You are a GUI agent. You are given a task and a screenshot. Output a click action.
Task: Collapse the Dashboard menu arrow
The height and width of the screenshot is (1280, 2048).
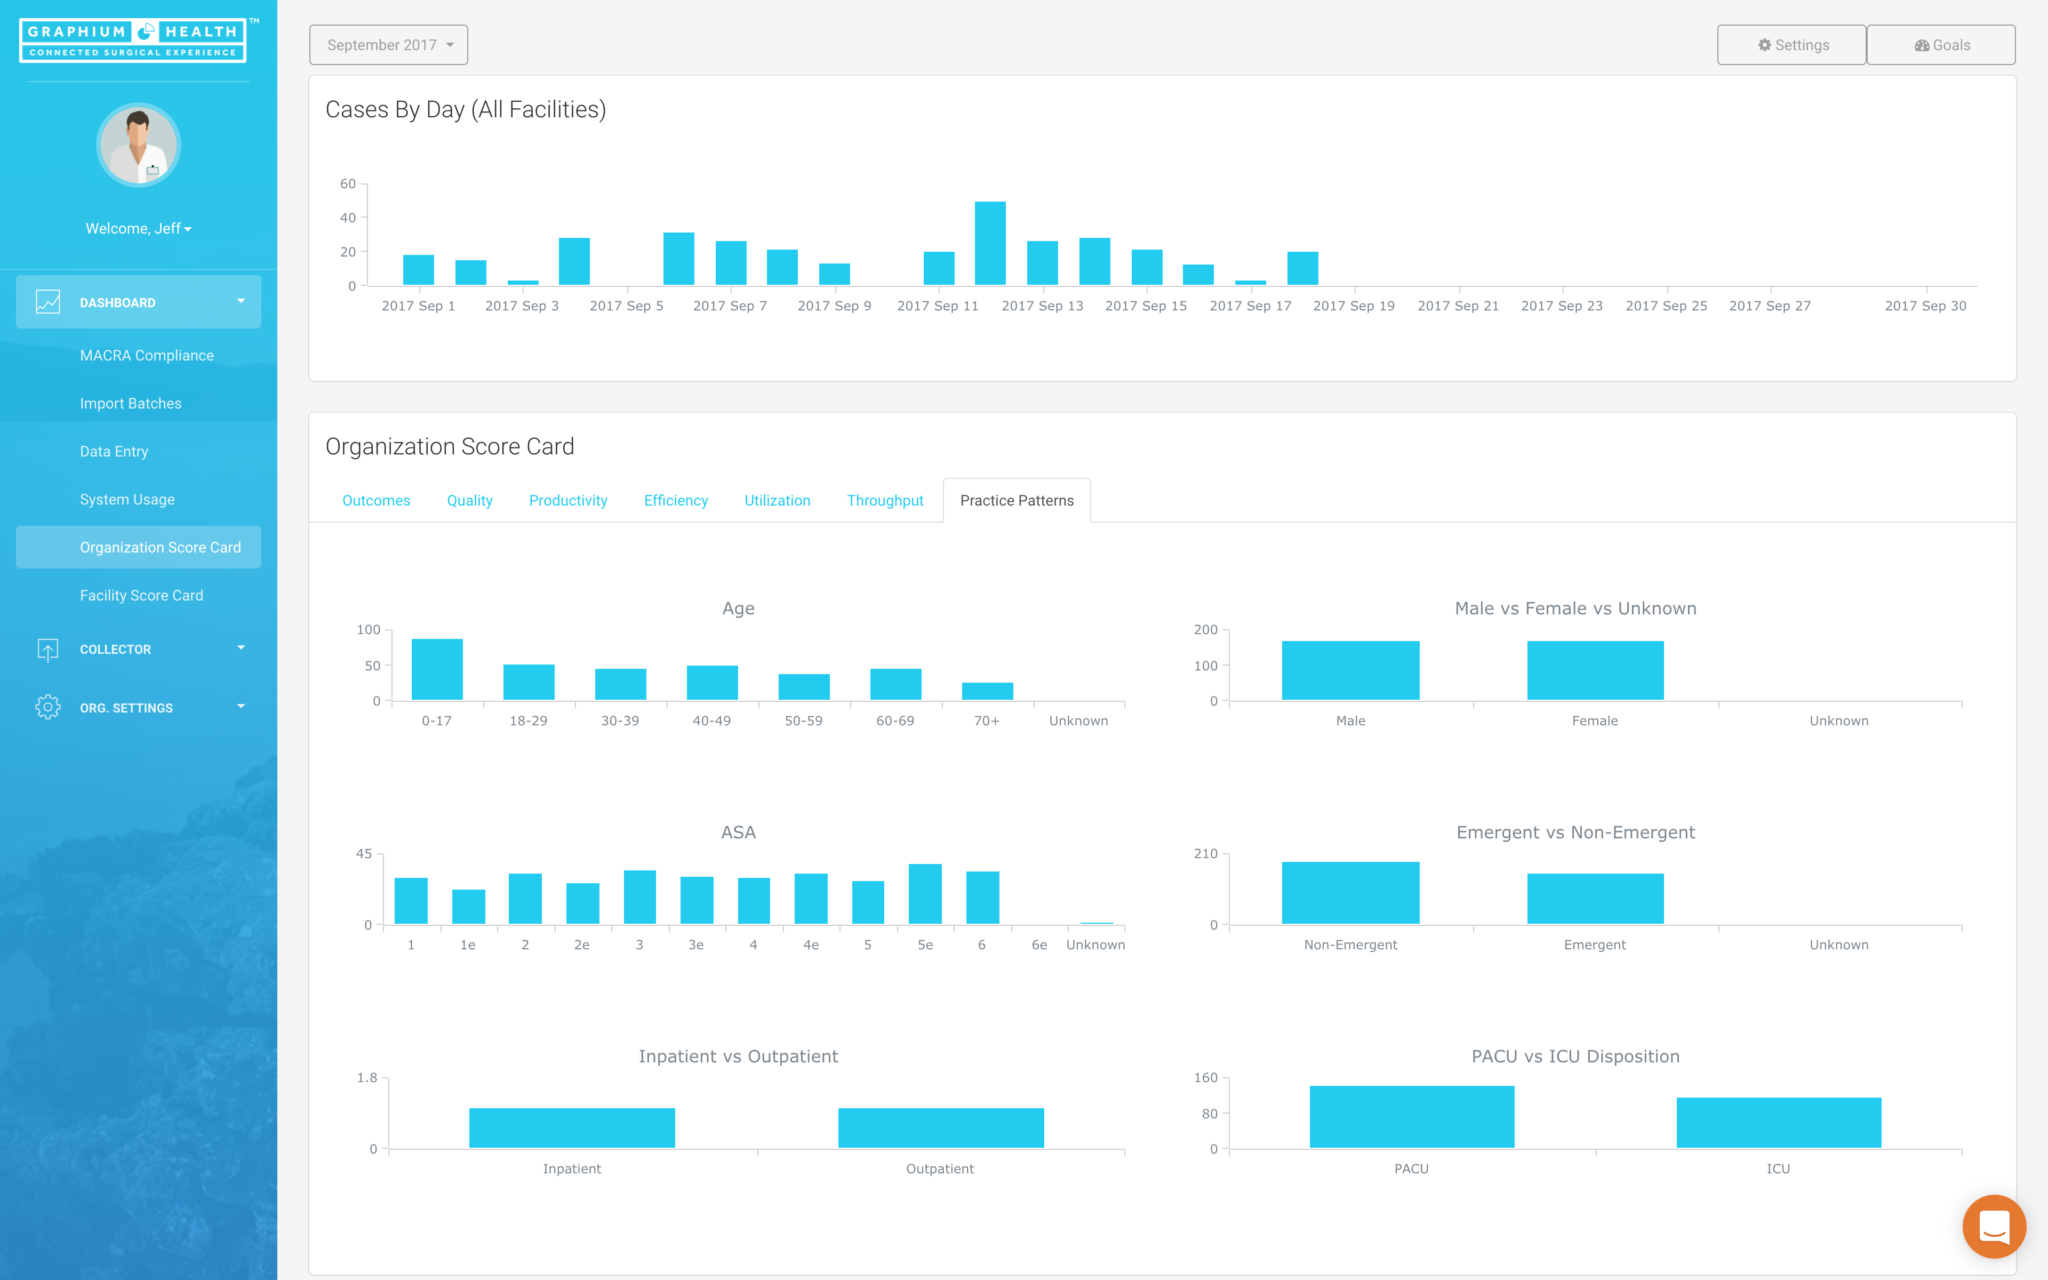(x=240, y=301)
